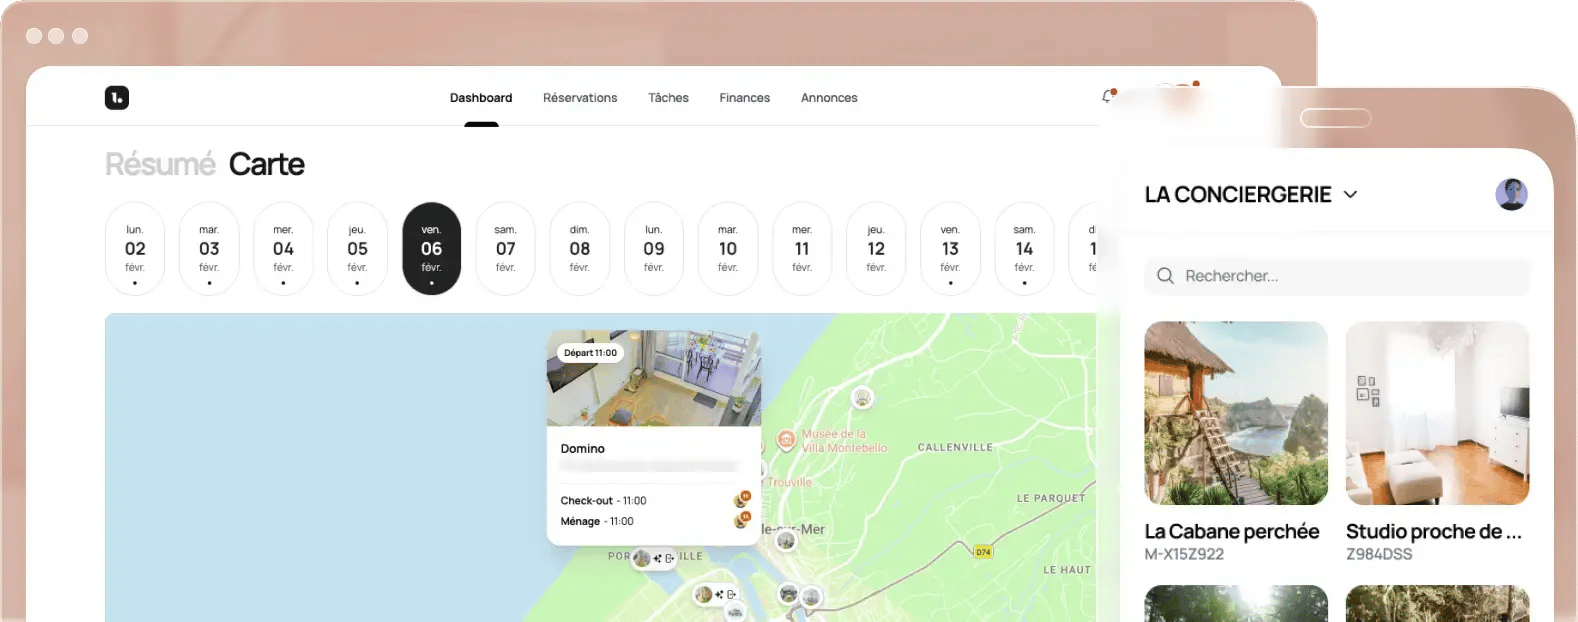Pick jeu. 12 févr. date pill
Viewport: 1578px width, 622px height.
point(876,249)
